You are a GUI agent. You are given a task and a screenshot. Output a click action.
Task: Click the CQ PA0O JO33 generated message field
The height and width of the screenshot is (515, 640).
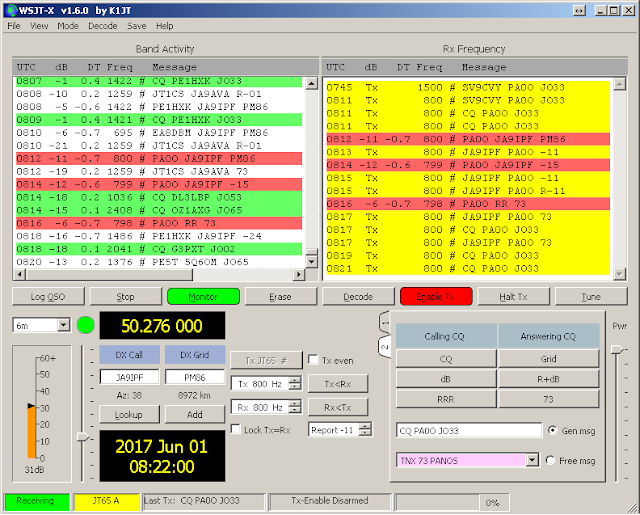coord(469,431)
